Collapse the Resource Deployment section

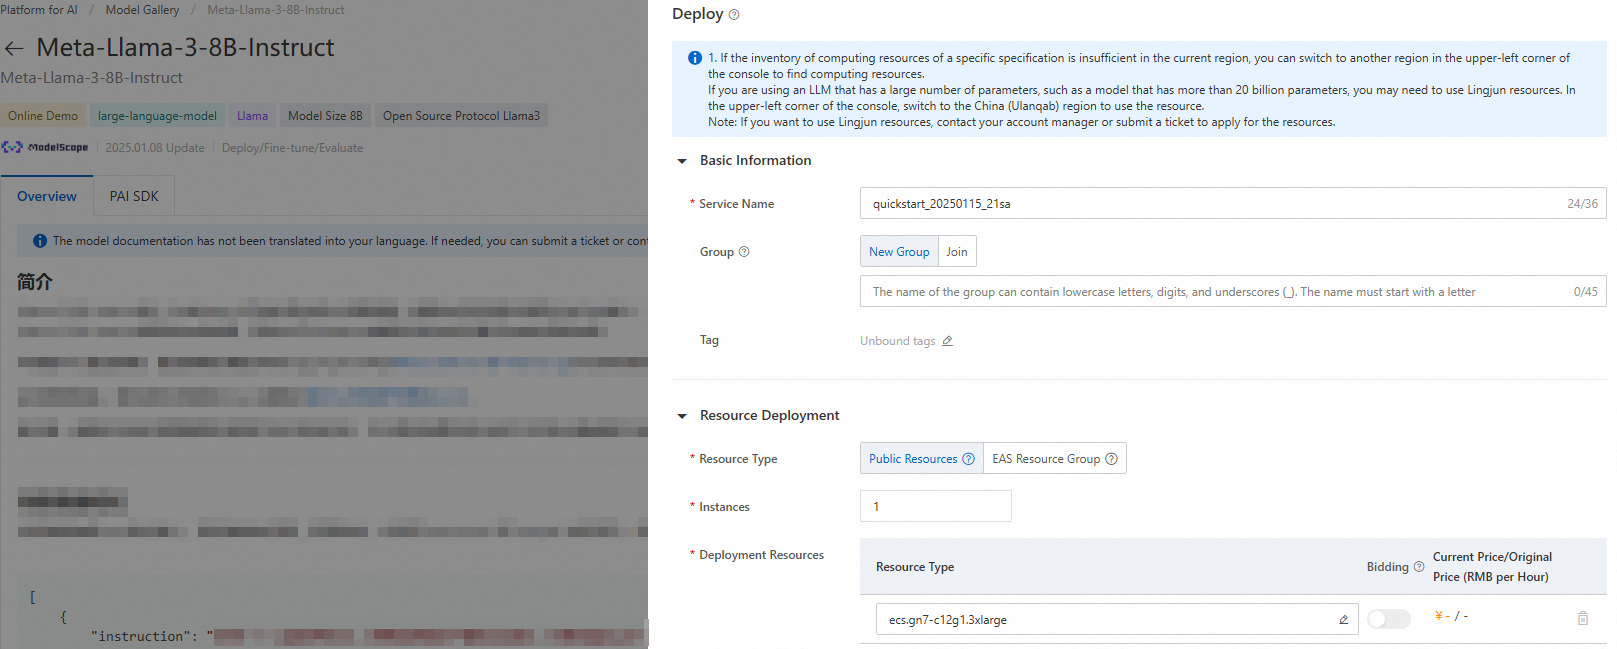click(x=682, y=416)
